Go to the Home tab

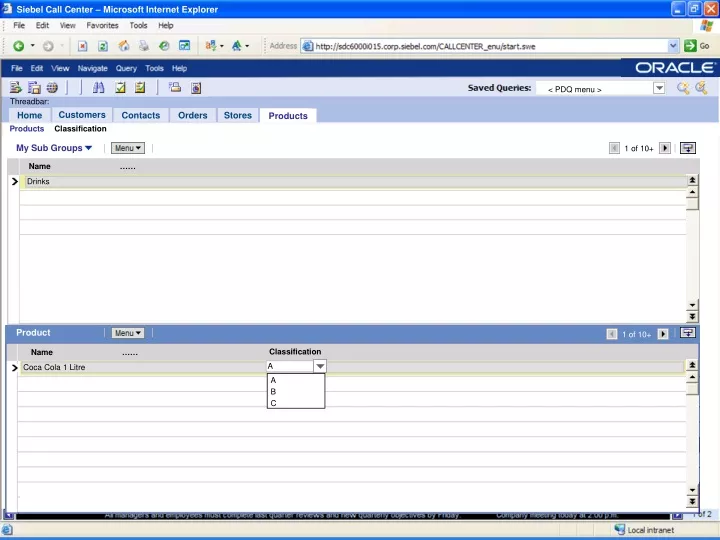(29, 115)
